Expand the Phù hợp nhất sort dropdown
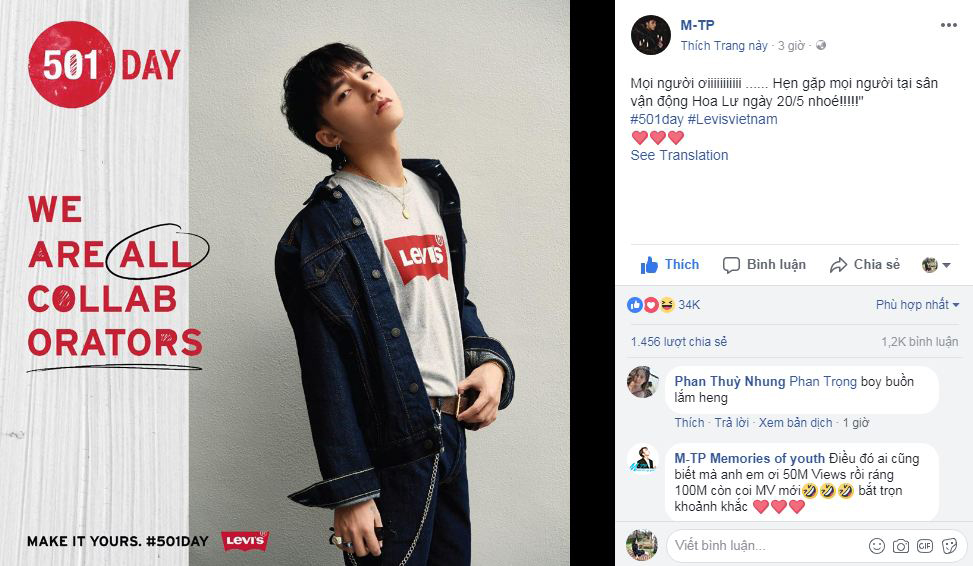 (917, 305)
